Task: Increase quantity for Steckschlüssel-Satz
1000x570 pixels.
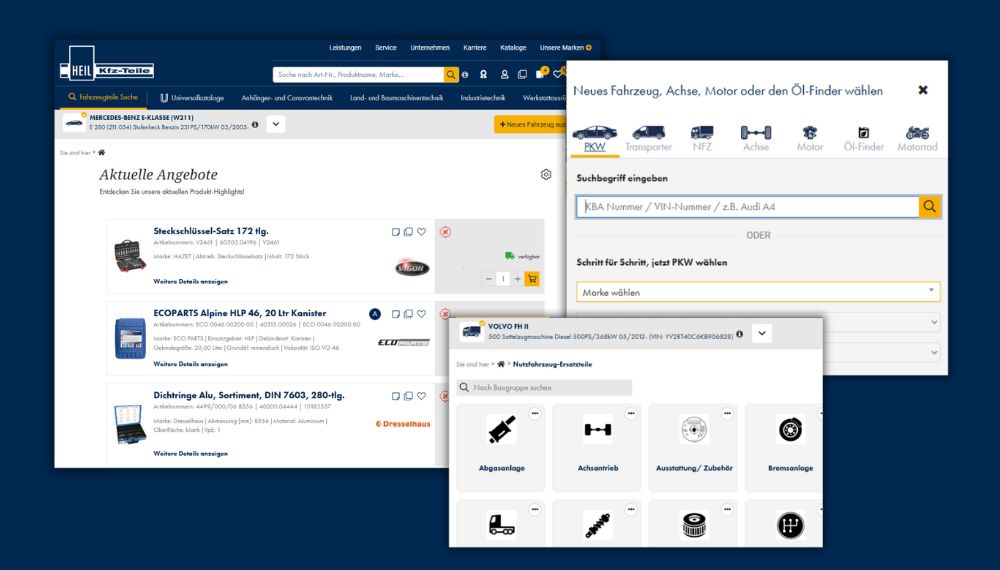Action: tap(517, 279)
